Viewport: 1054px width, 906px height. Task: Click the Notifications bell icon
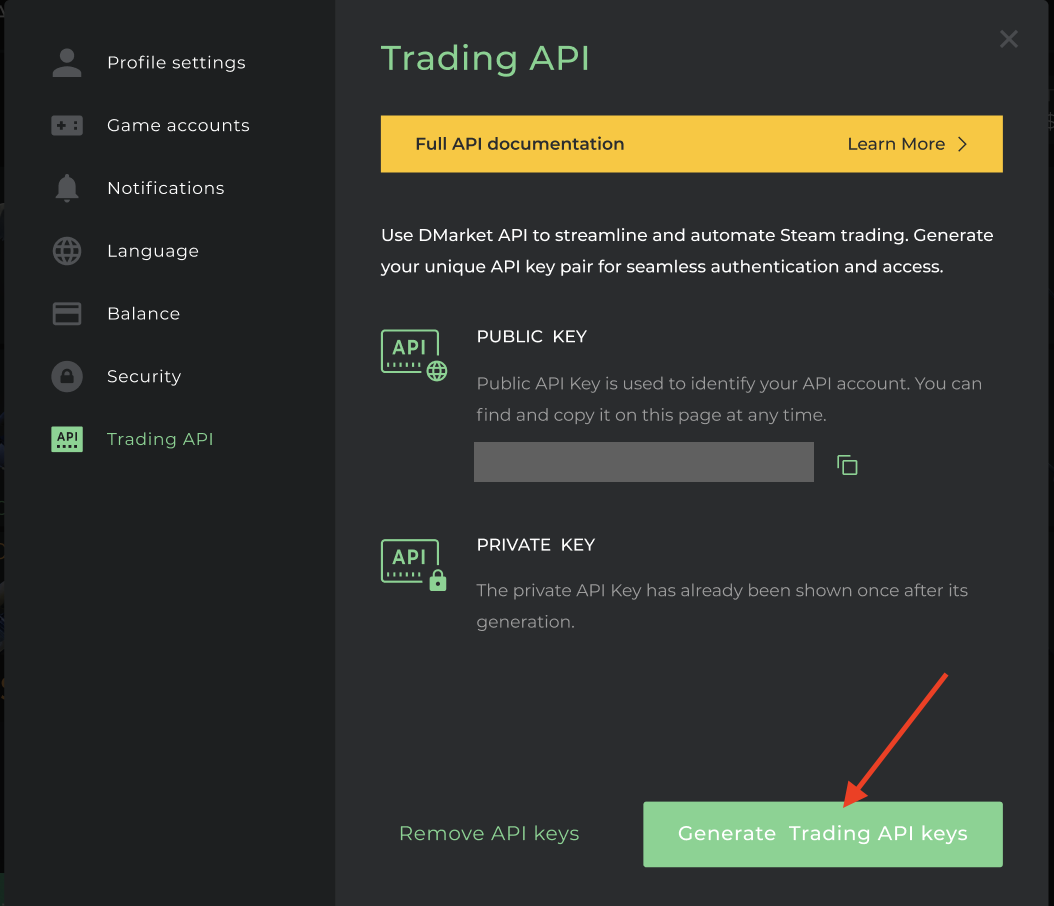67,188
